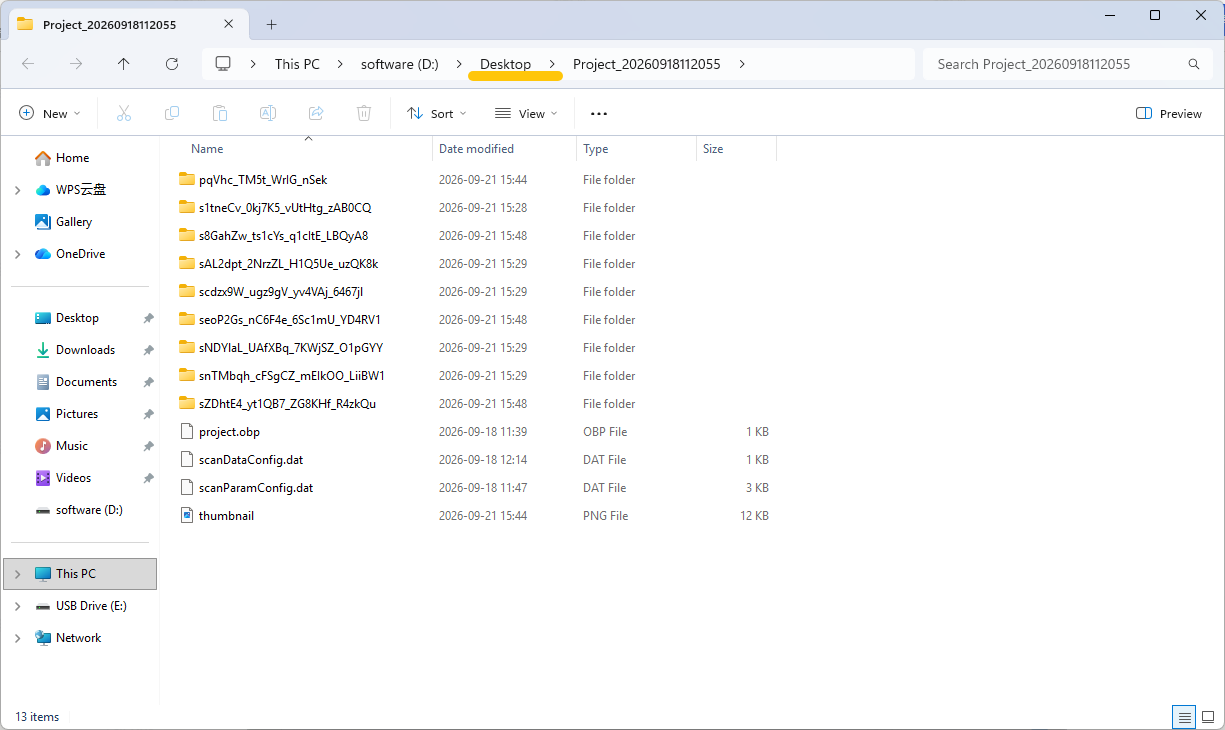Screen dimensions: 1225x730
Task: Switch to the details view layout icon
Action: pos(1184,717)
